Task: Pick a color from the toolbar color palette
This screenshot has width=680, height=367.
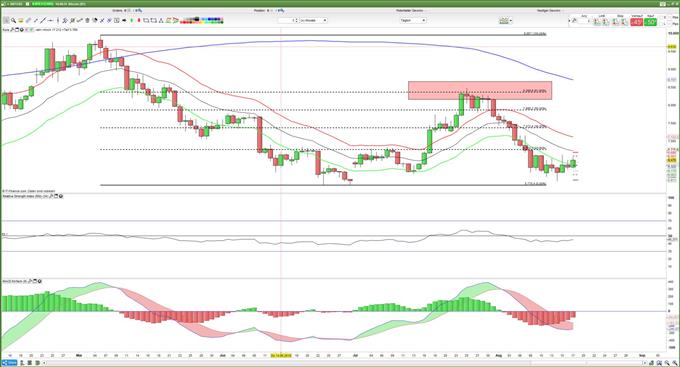Action: click(202, 20)
